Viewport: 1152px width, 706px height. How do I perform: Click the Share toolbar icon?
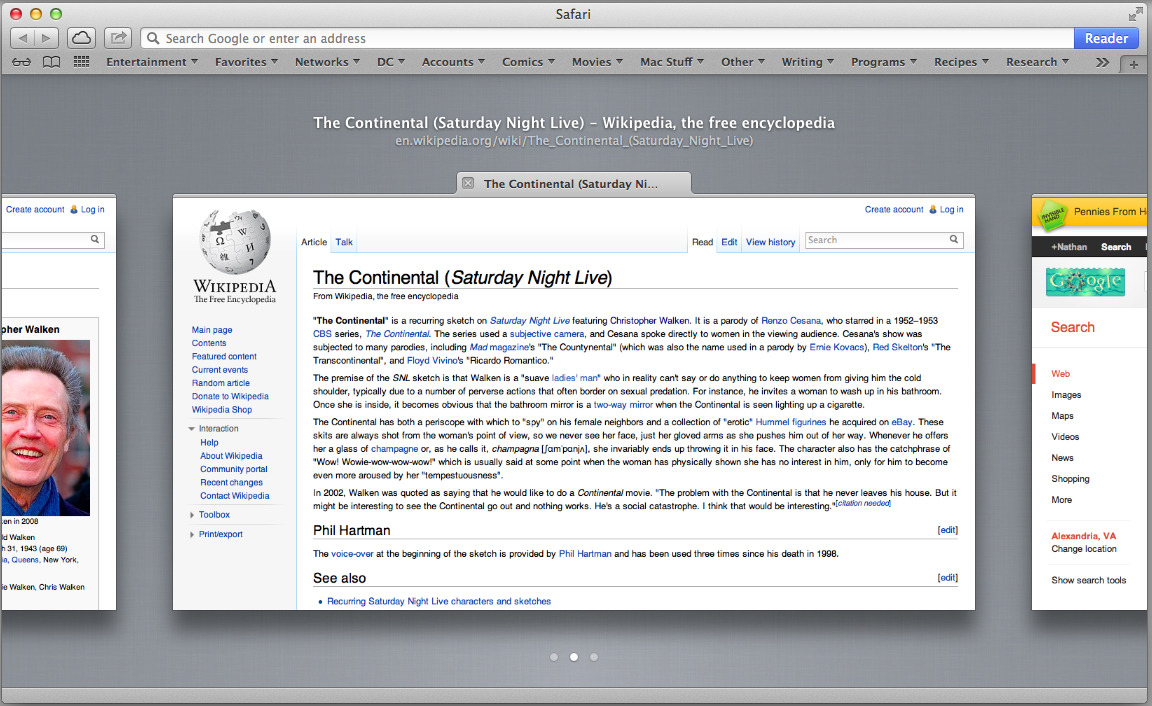(118, 38)
